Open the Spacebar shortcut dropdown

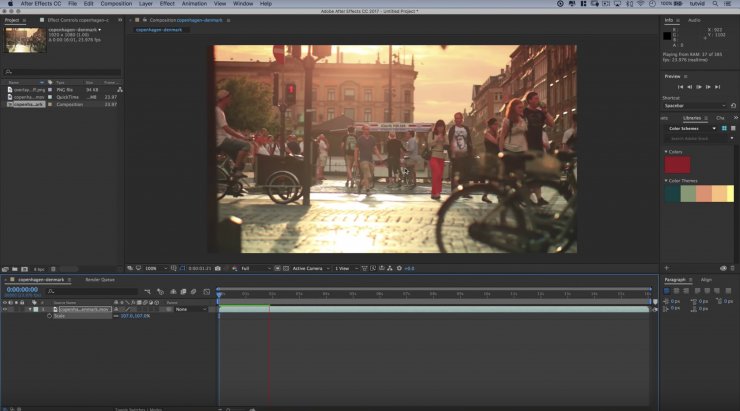694,106
